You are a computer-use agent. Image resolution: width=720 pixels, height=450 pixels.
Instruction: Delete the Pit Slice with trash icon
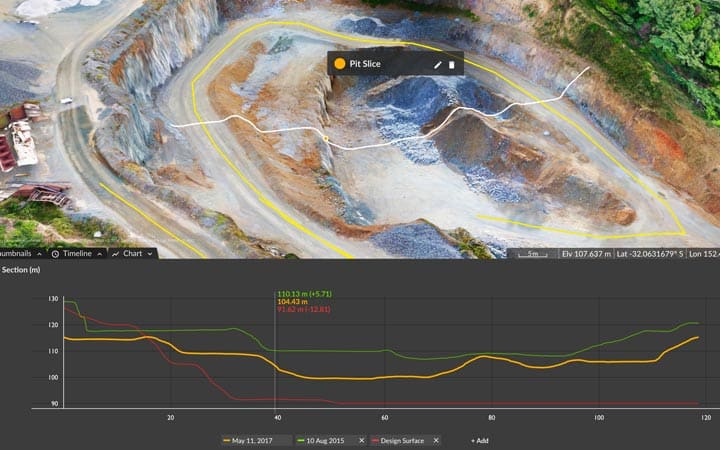[452, 65]
